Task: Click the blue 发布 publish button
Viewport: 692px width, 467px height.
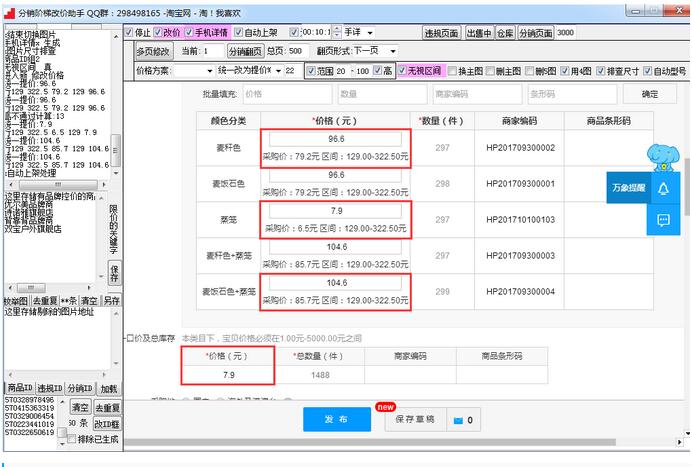Action: tap(337, 419)
